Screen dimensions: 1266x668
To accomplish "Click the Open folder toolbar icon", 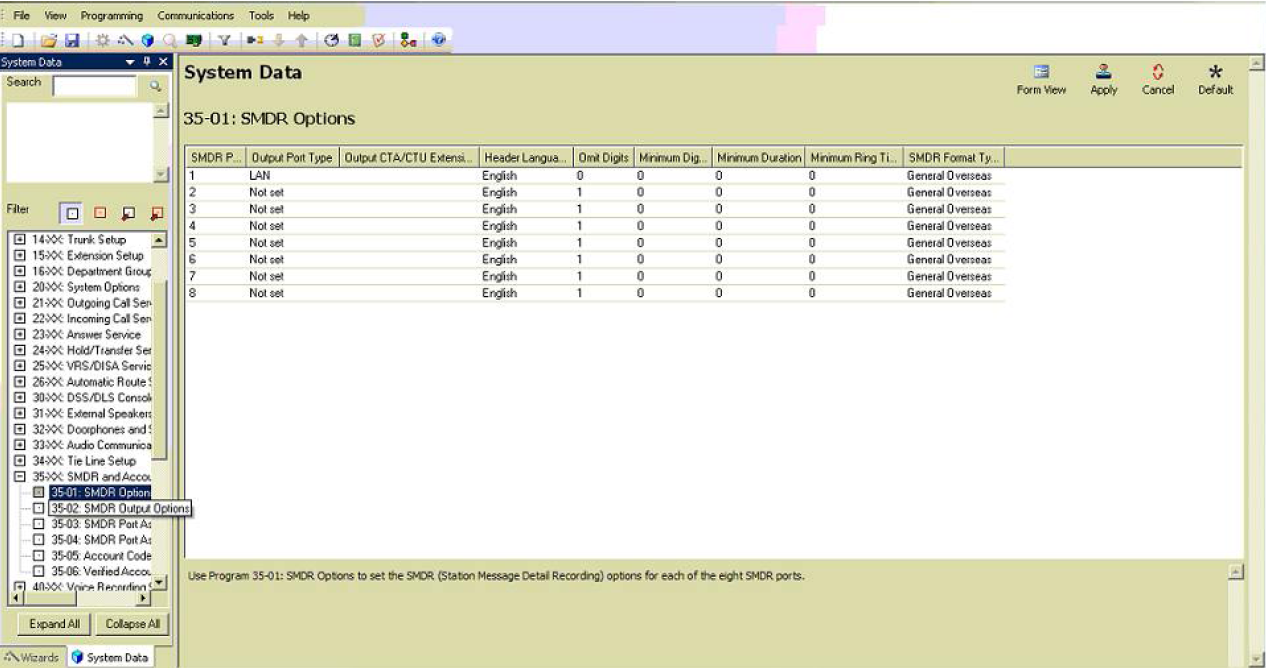I will click(x=51, y=41).
